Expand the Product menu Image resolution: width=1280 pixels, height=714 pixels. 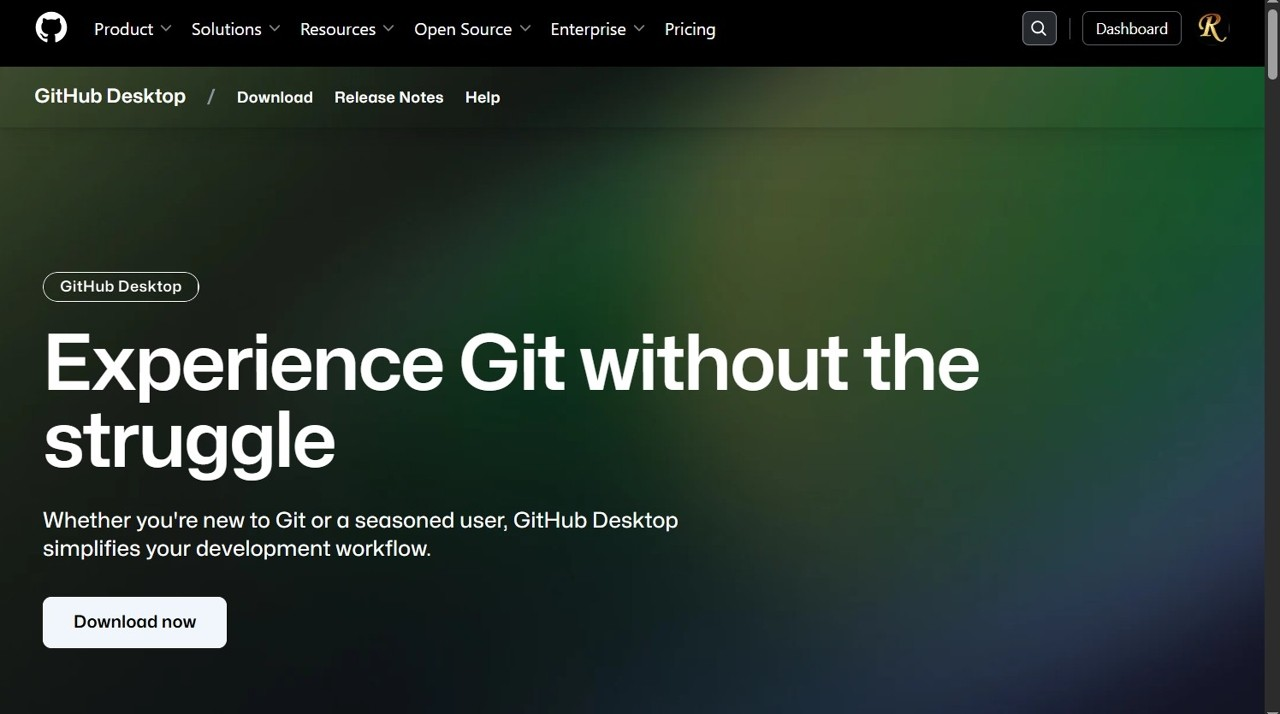click(133, 29)
